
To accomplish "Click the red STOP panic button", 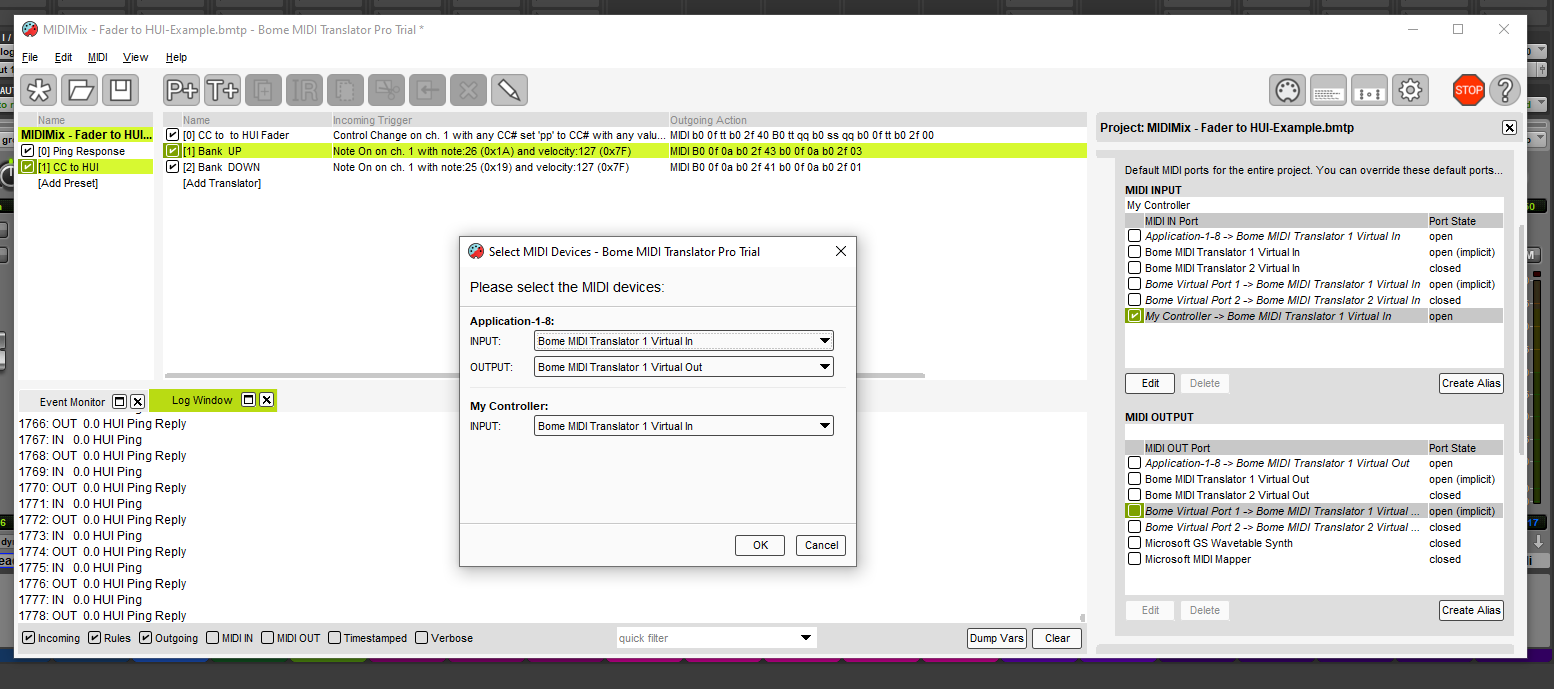I will 1468,90.
